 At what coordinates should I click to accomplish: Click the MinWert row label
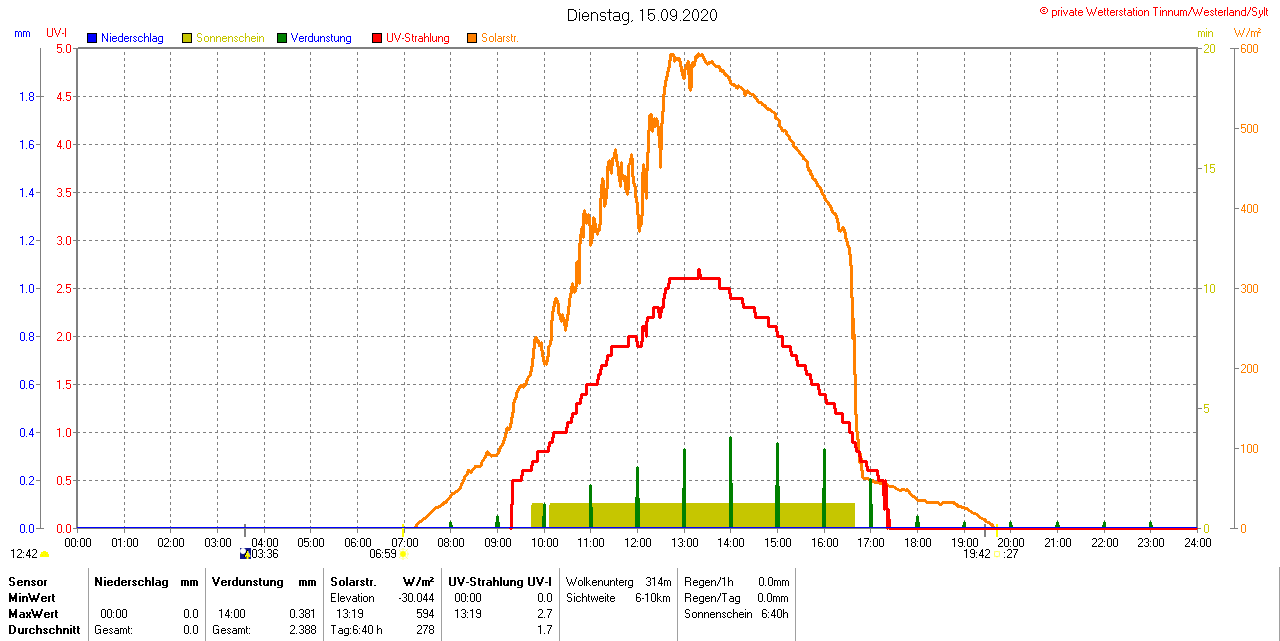coord(34,597)
